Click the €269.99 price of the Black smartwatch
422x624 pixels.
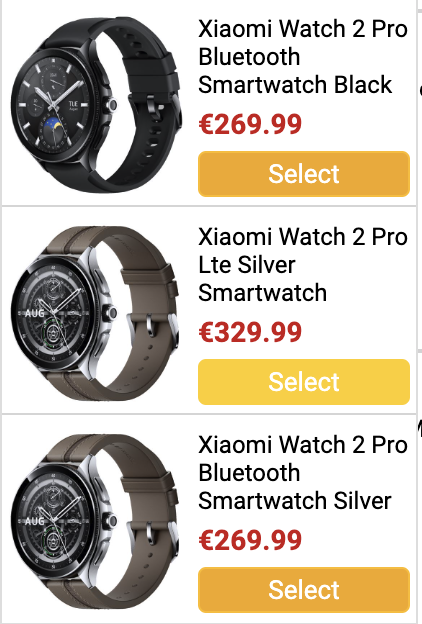click(x=250, y=124)
